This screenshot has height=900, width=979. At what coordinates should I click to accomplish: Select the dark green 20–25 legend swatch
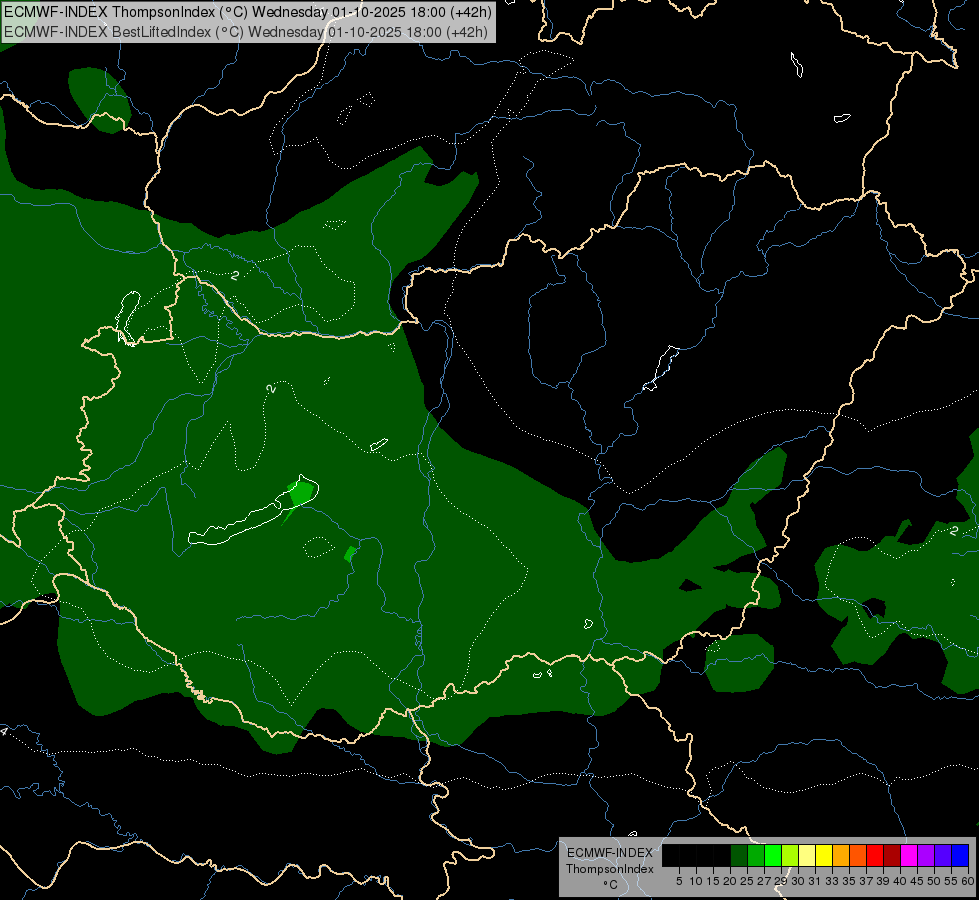tap(739, 856)
